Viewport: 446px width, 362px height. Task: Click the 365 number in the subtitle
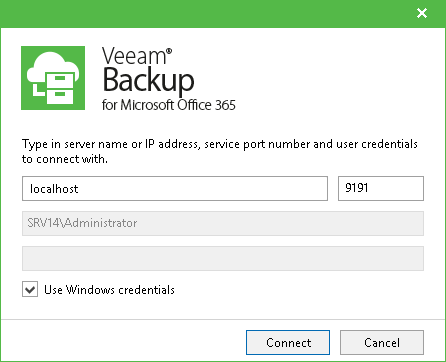(225, 105)
